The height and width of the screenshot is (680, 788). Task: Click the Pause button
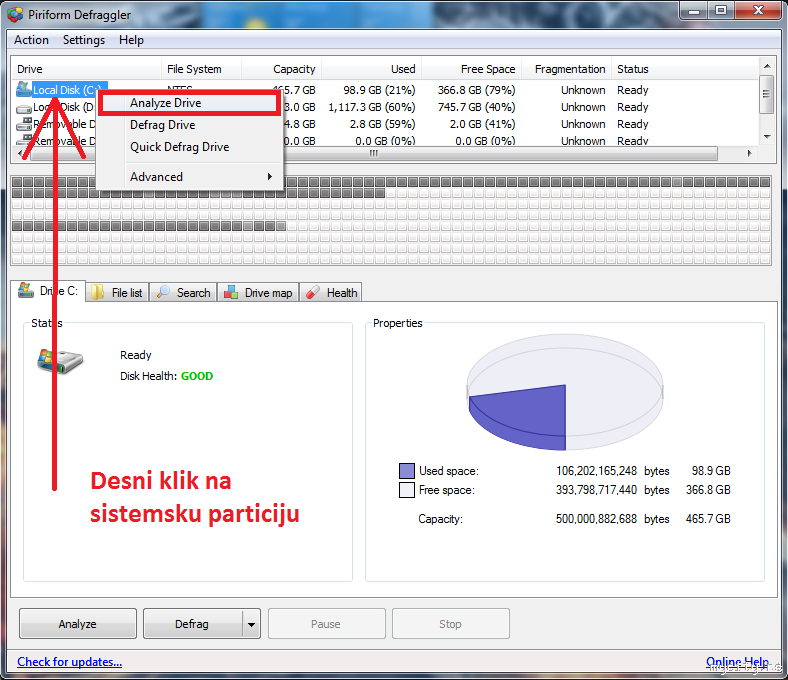point(326,624)
